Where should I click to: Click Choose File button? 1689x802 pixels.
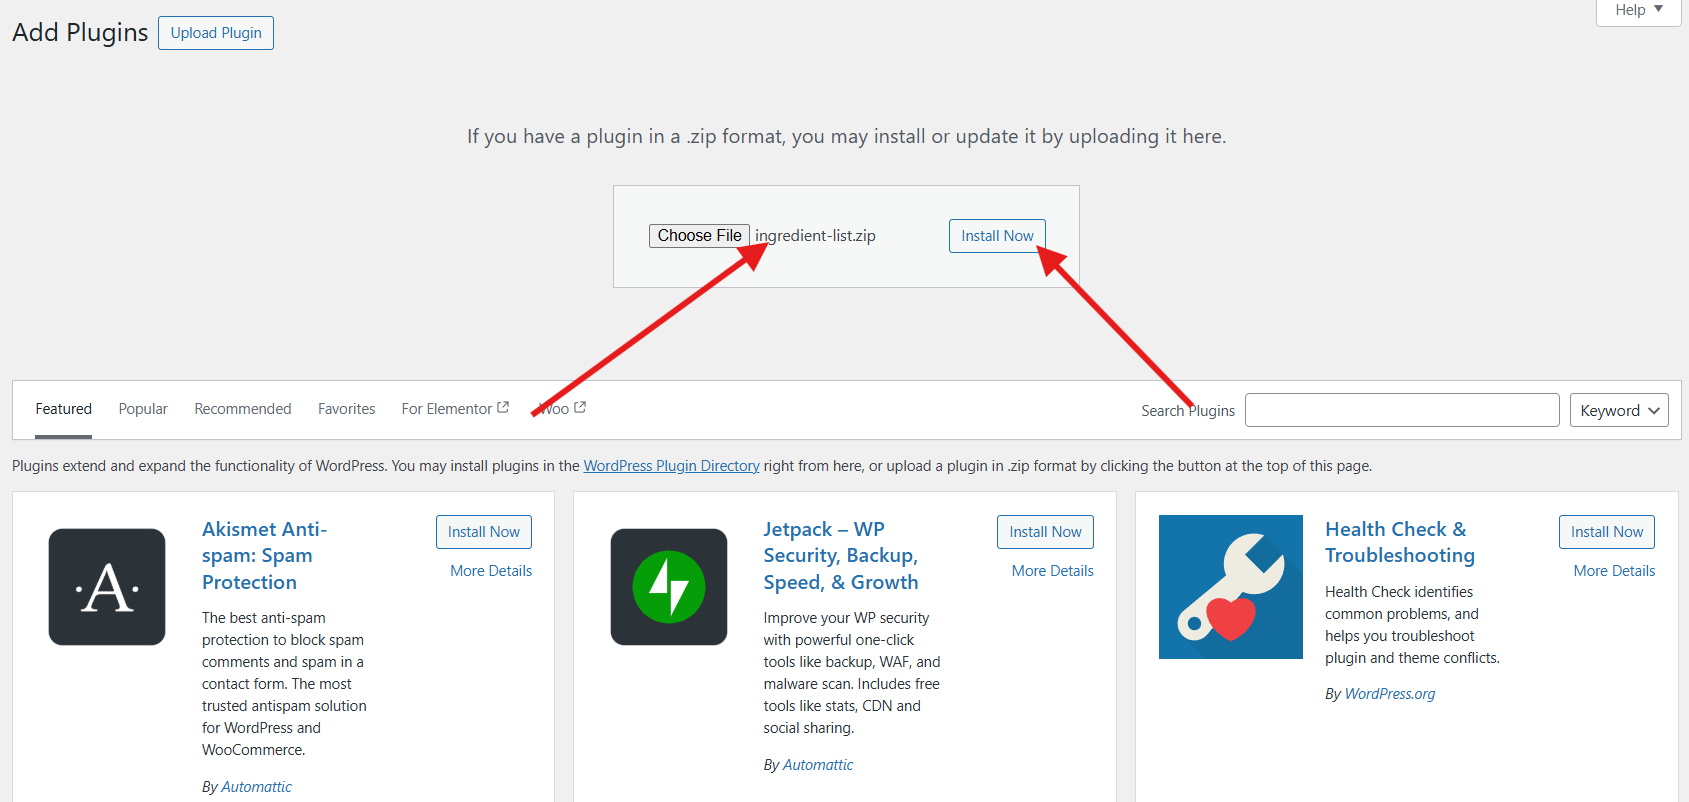[699, 236]
